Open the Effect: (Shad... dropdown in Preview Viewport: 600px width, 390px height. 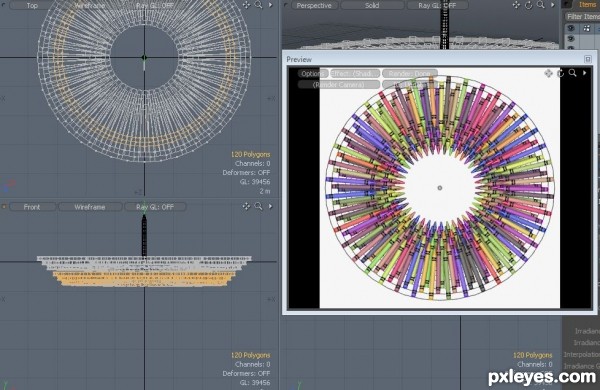point(355,73)
